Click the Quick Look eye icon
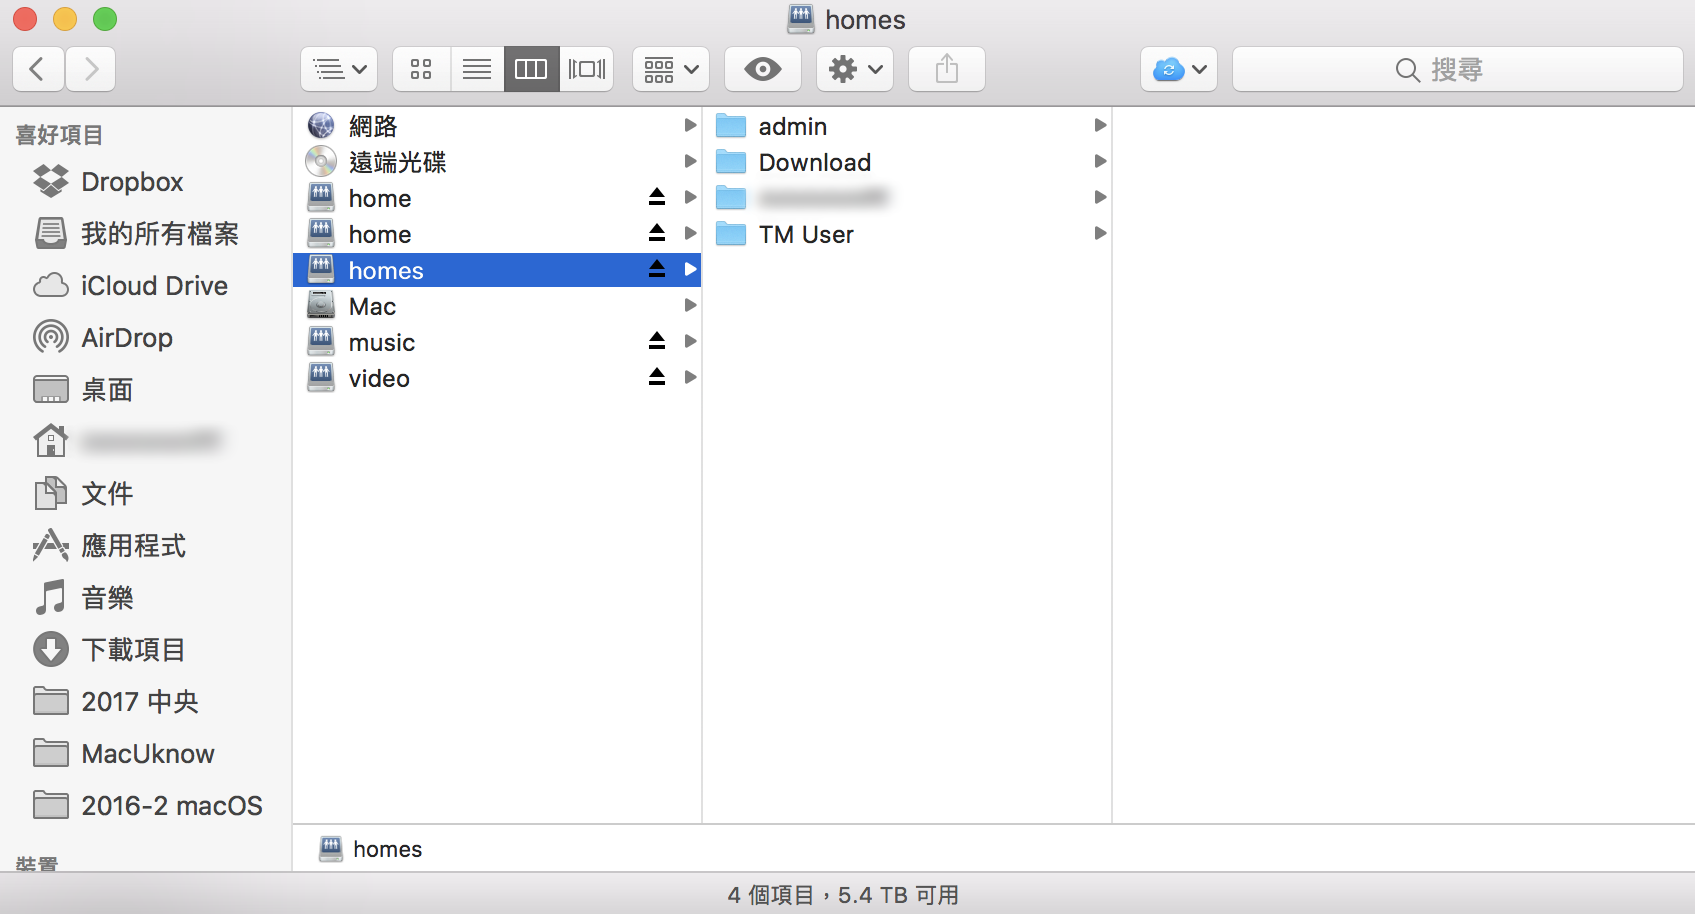Viewport: 1695px width, 914px height. pyautogui.click(x=762, y=69)
